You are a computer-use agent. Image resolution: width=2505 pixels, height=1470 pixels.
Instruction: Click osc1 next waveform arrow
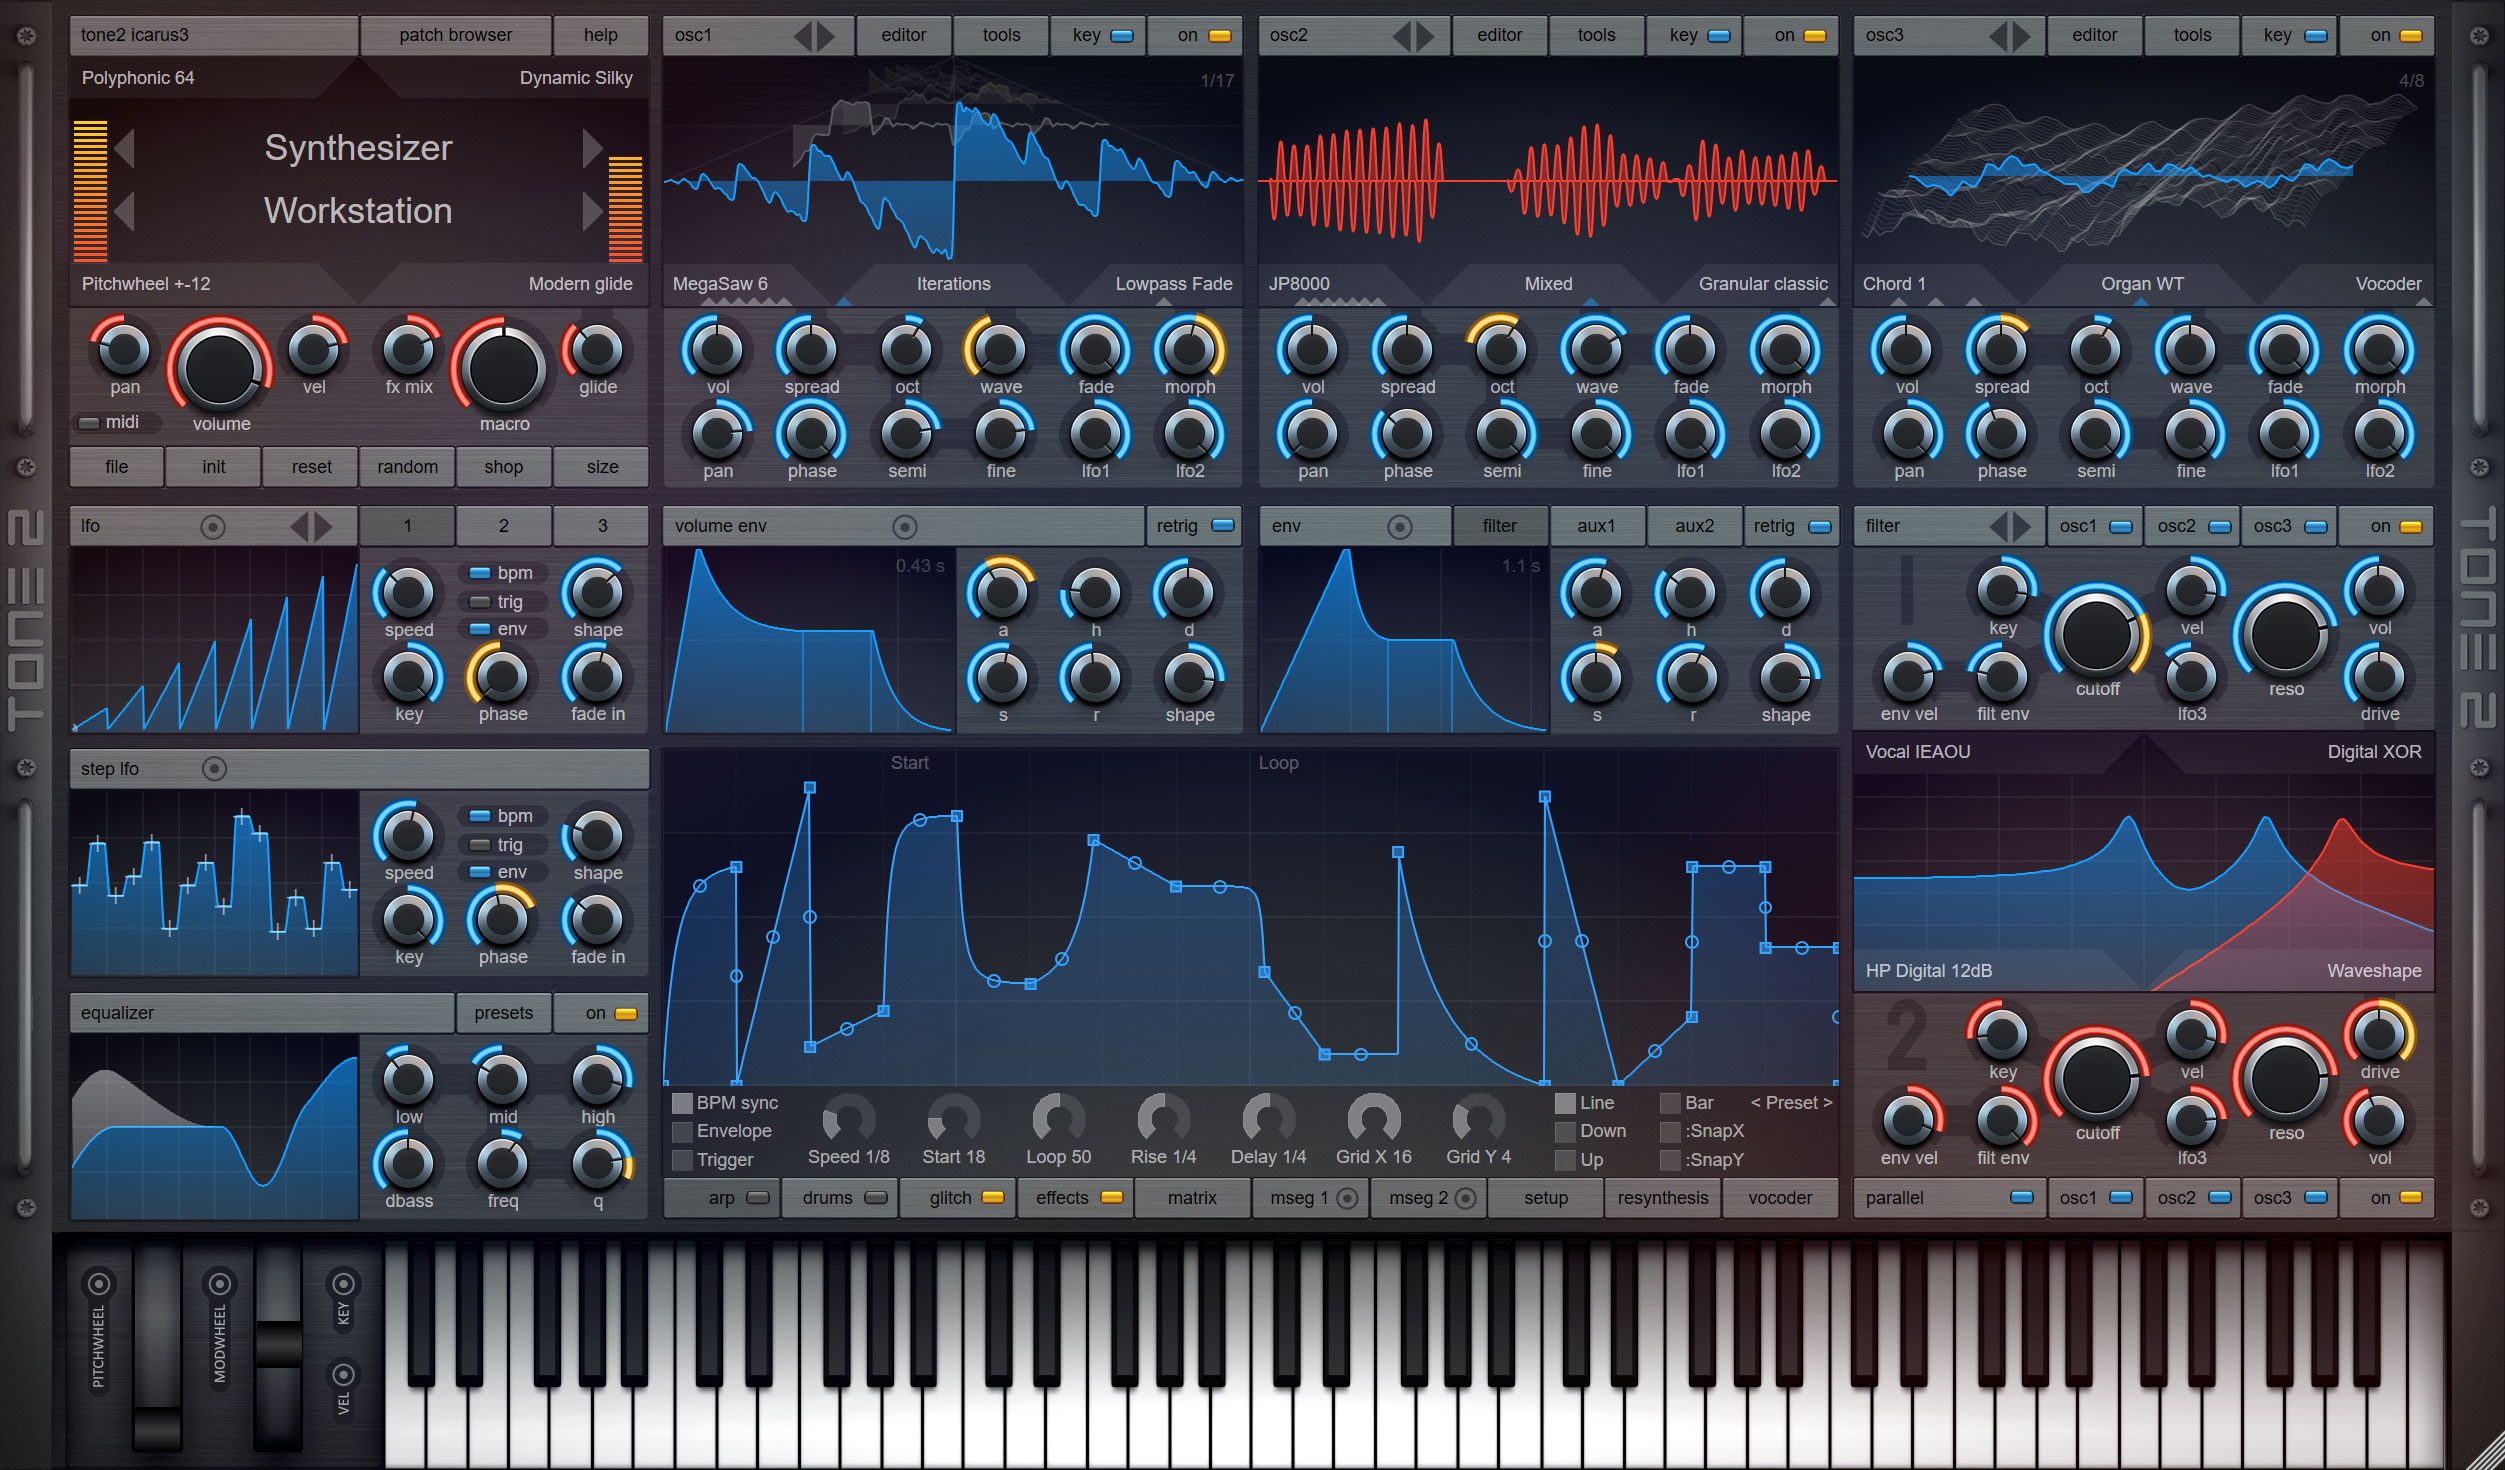coord(826,36)
